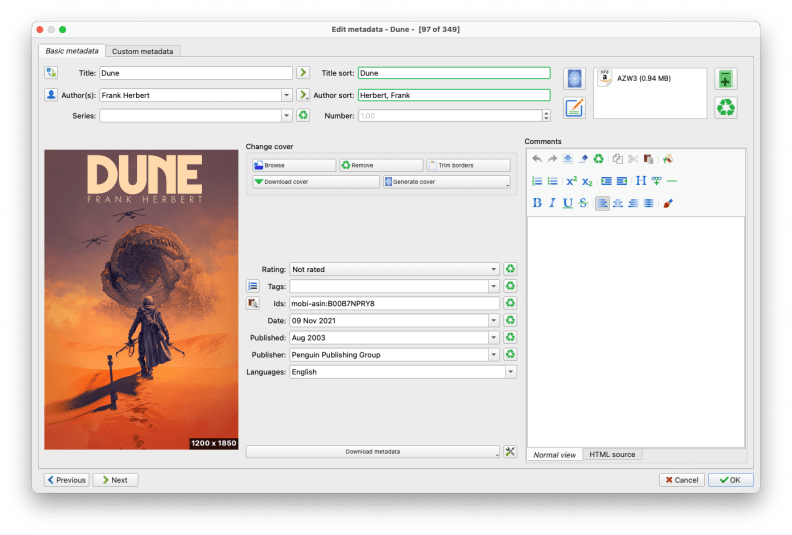Click the Dune cover image preview
792x535 pixels.
coord(141,300)
